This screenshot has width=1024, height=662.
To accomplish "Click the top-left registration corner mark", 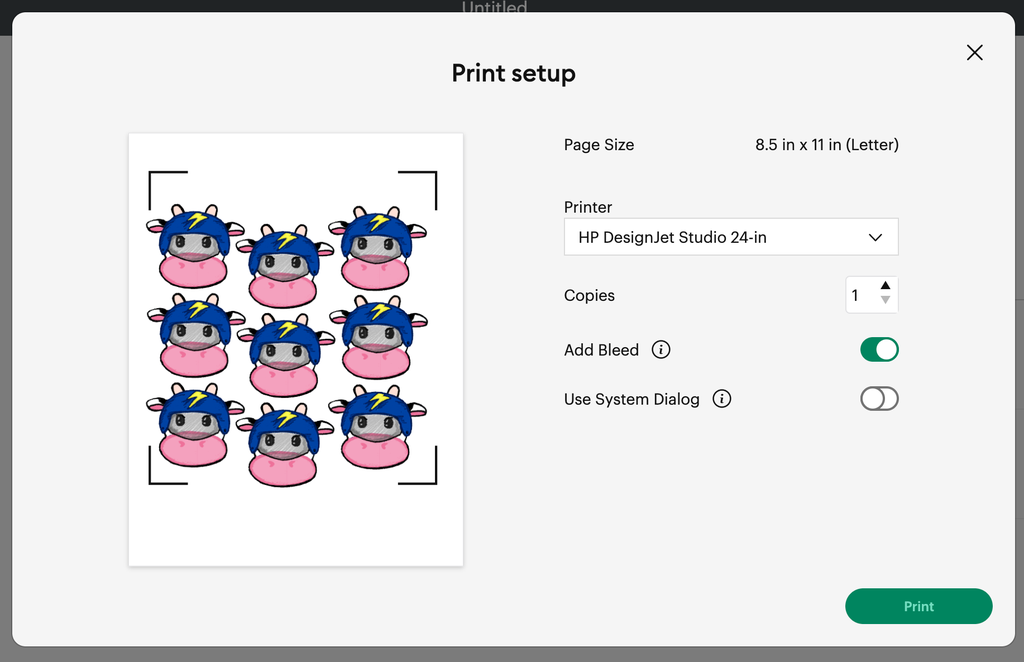I will [156, 179].
